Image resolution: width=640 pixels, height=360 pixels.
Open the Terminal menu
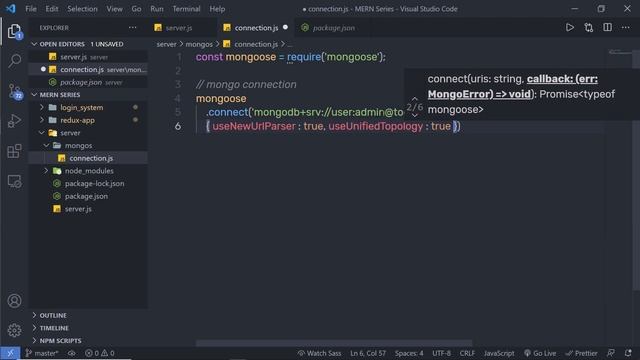point(186,9)
